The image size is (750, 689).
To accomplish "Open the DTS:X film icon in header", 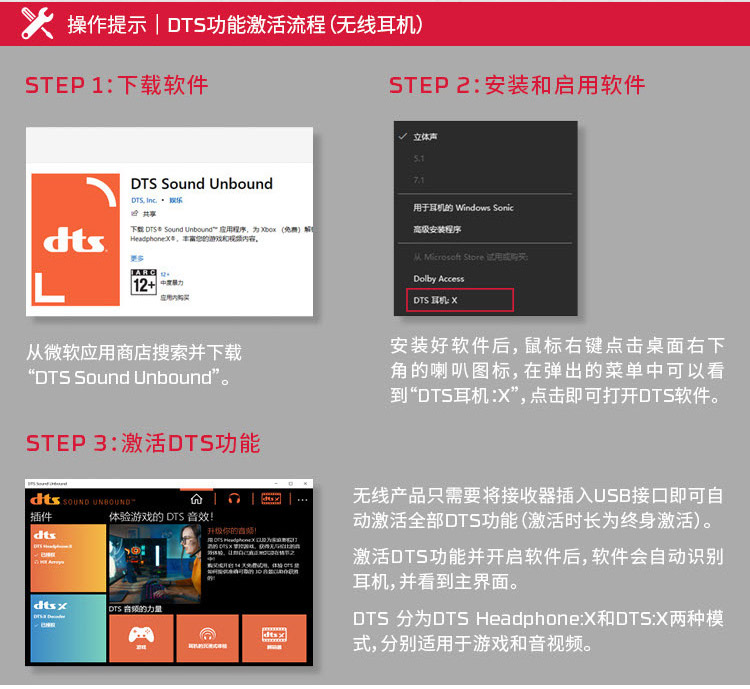I will click(x=271, y=499).
